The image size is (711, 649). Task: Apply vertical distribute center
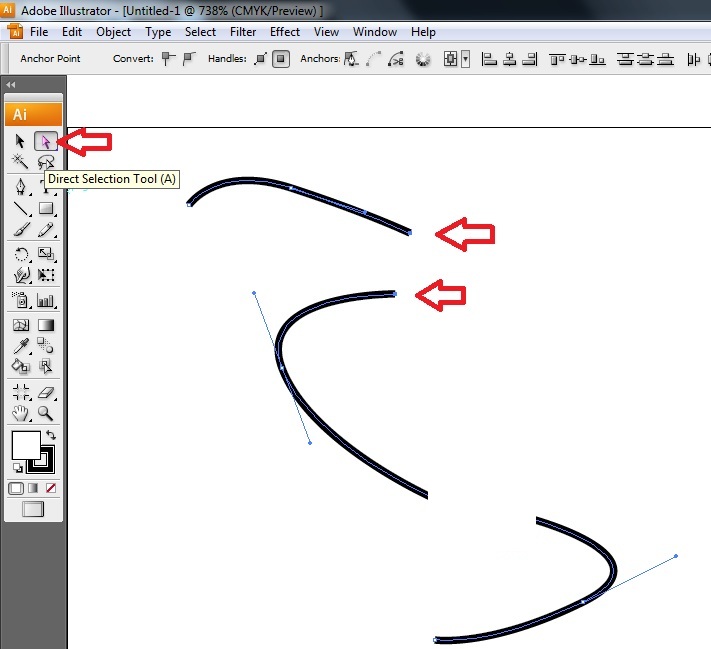coord(646,59)
